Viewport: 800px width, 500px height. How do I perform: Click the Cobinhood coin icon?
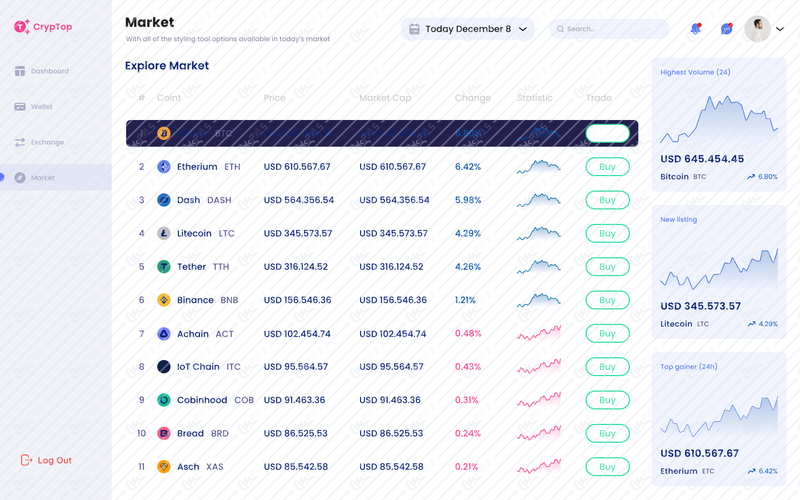pos(164,400)
